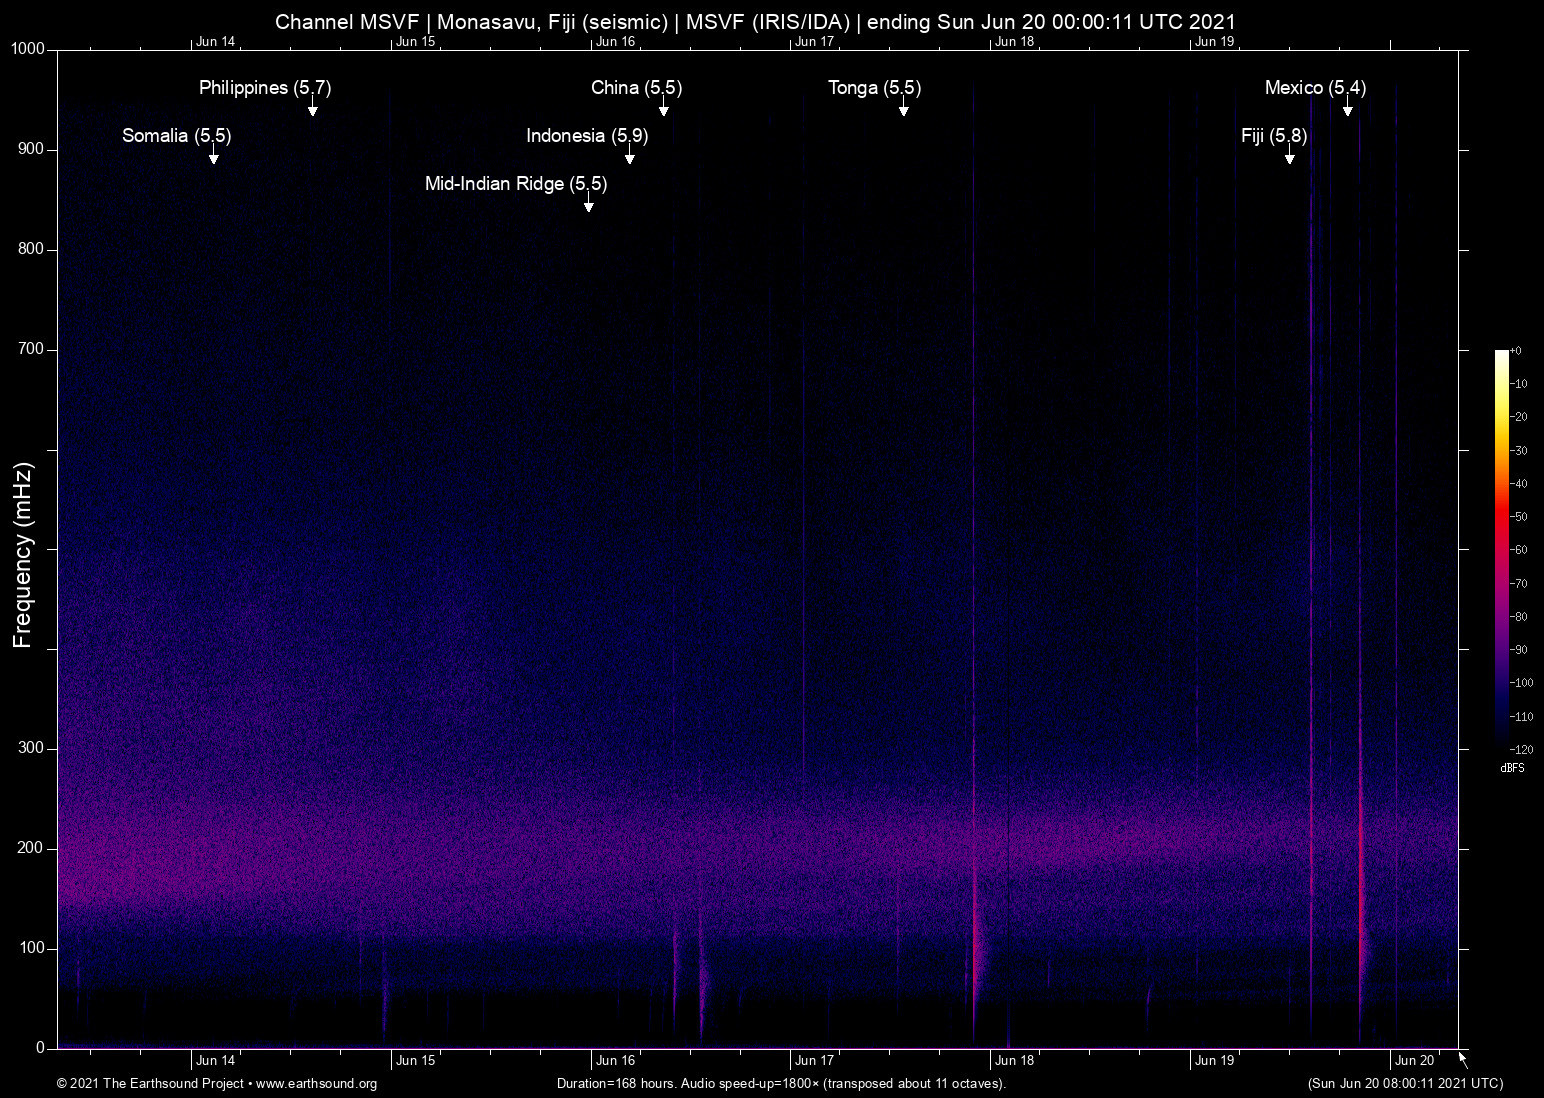This screenshot has height=1098, width=1544.
Task: Click the arrow marker below Tonga (5.5)
Action: [903, 110]
